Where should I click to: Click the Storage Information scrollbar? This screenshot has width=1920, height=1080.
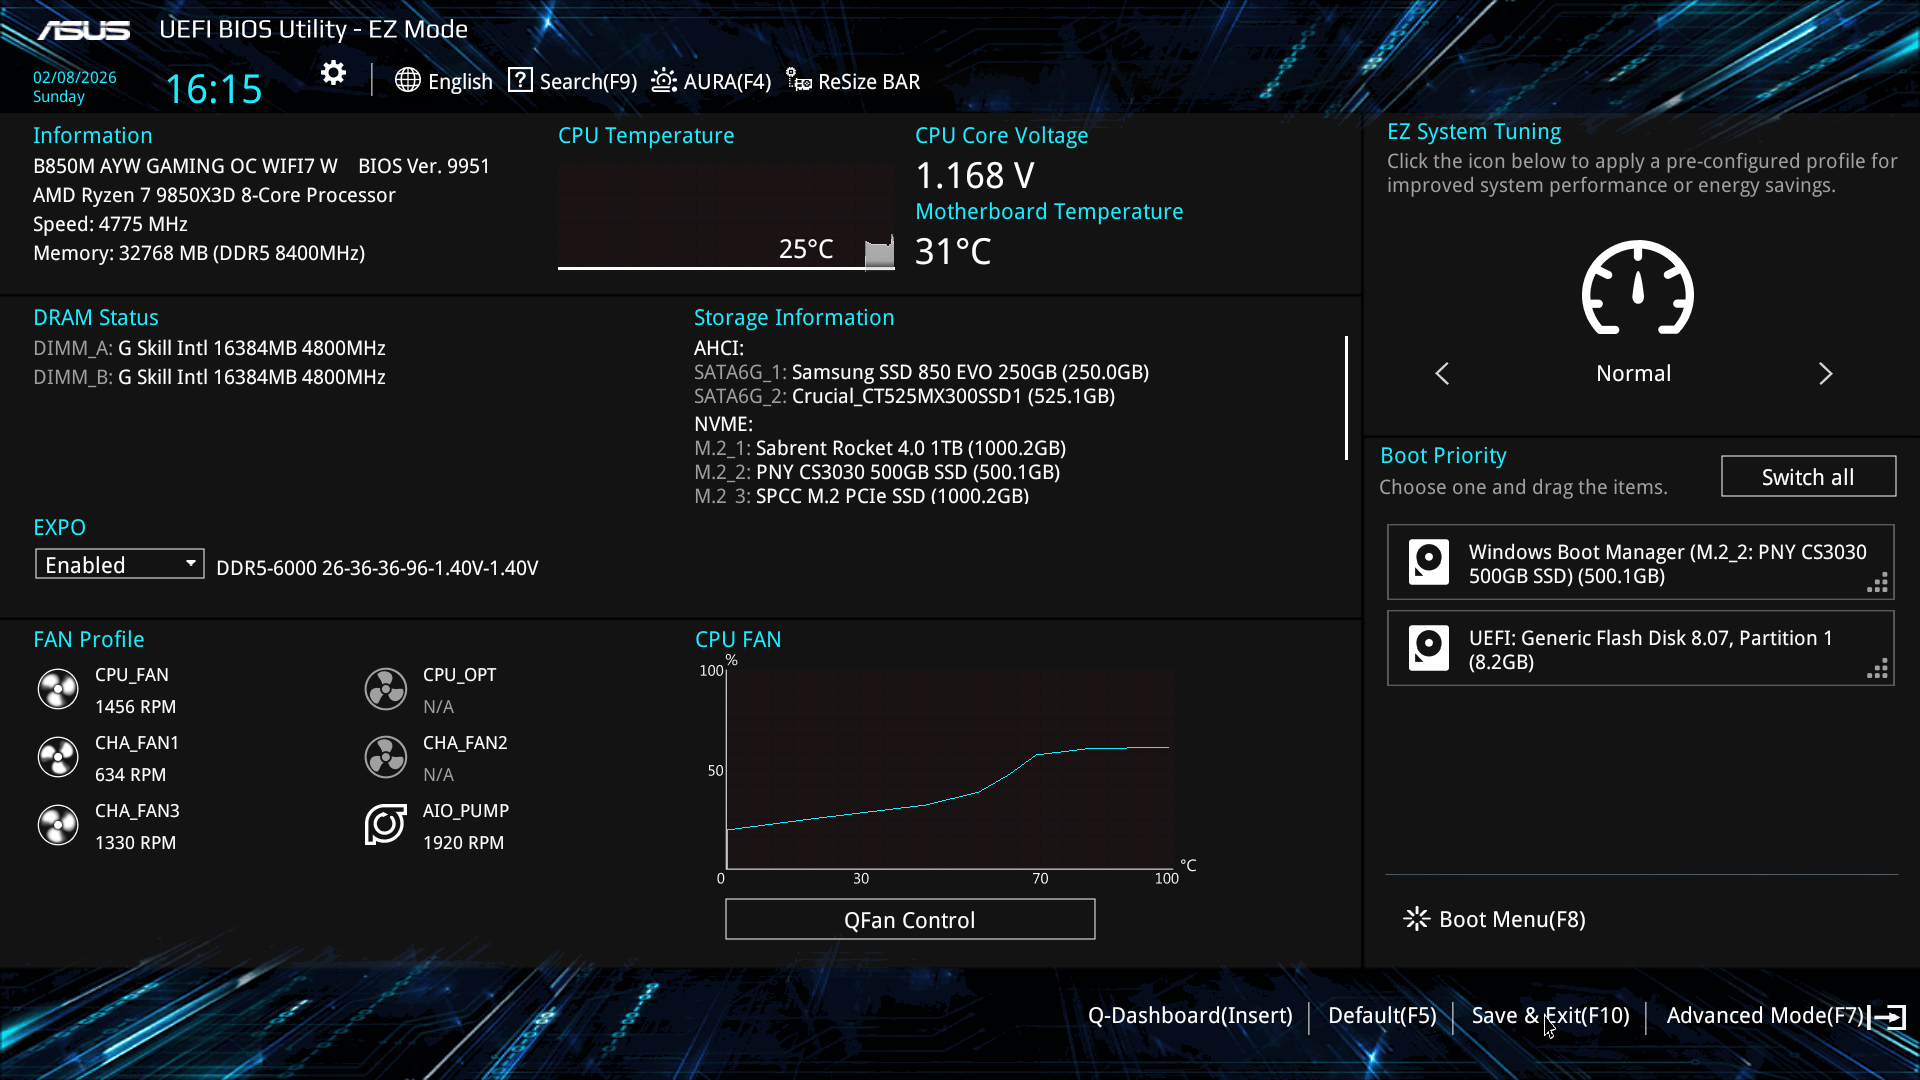pos(1346,398)
